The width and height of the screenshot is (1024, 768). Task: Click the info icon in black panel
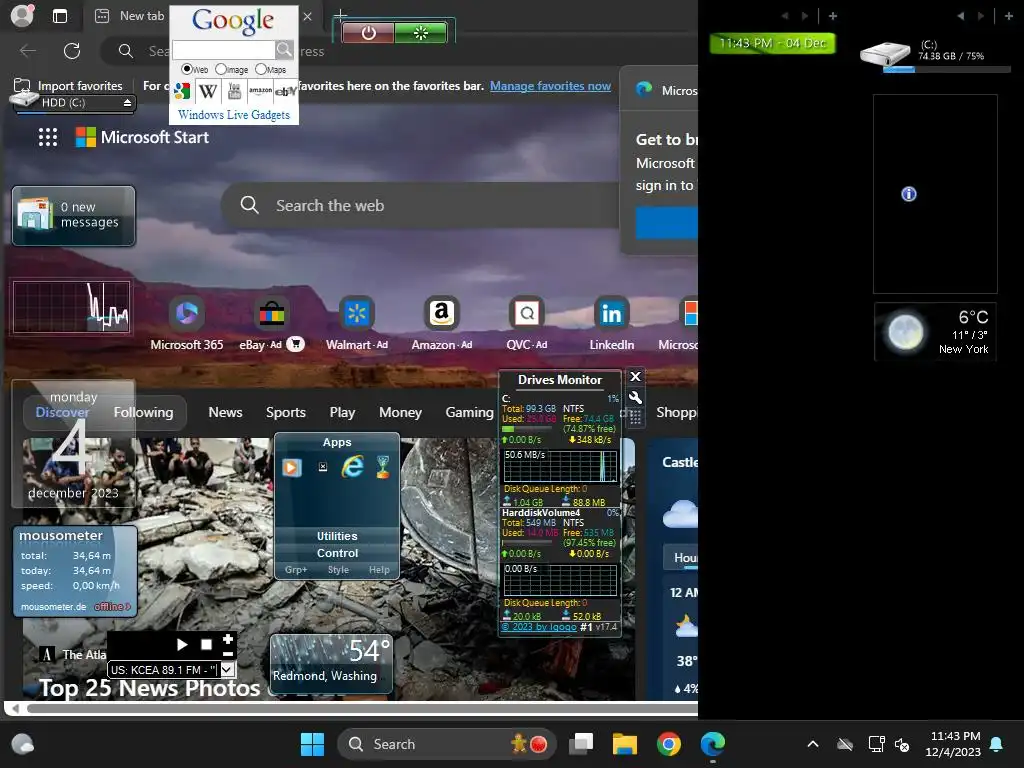coord(908,194)
